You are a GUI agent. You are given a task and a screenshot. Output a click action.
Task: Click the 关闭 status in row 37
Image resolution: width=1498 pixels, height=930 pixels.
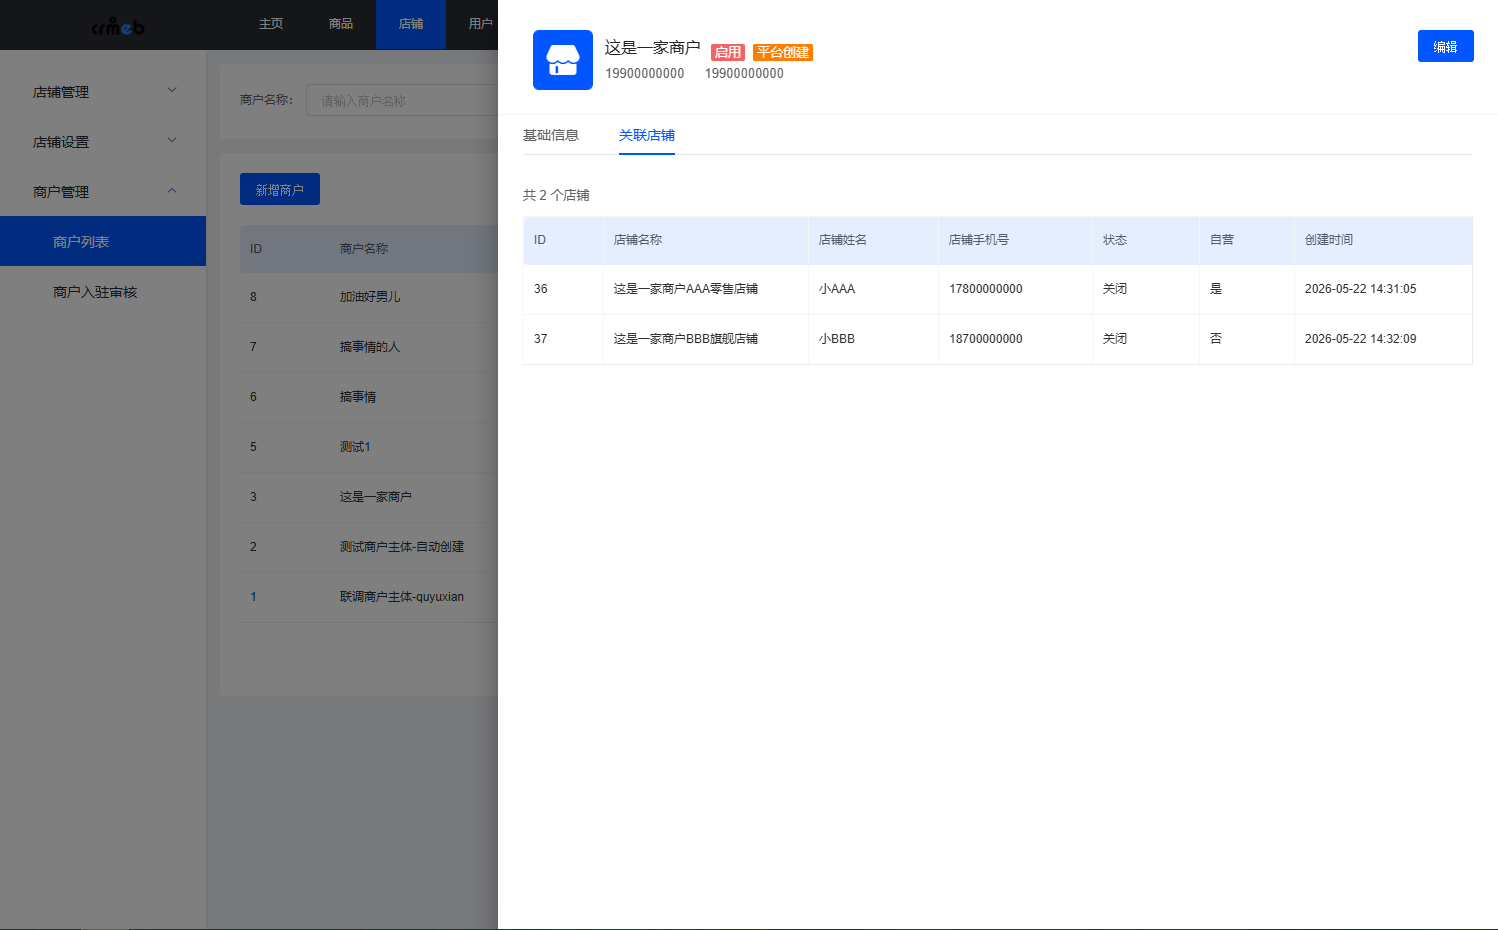click(x=1115, y=339)
